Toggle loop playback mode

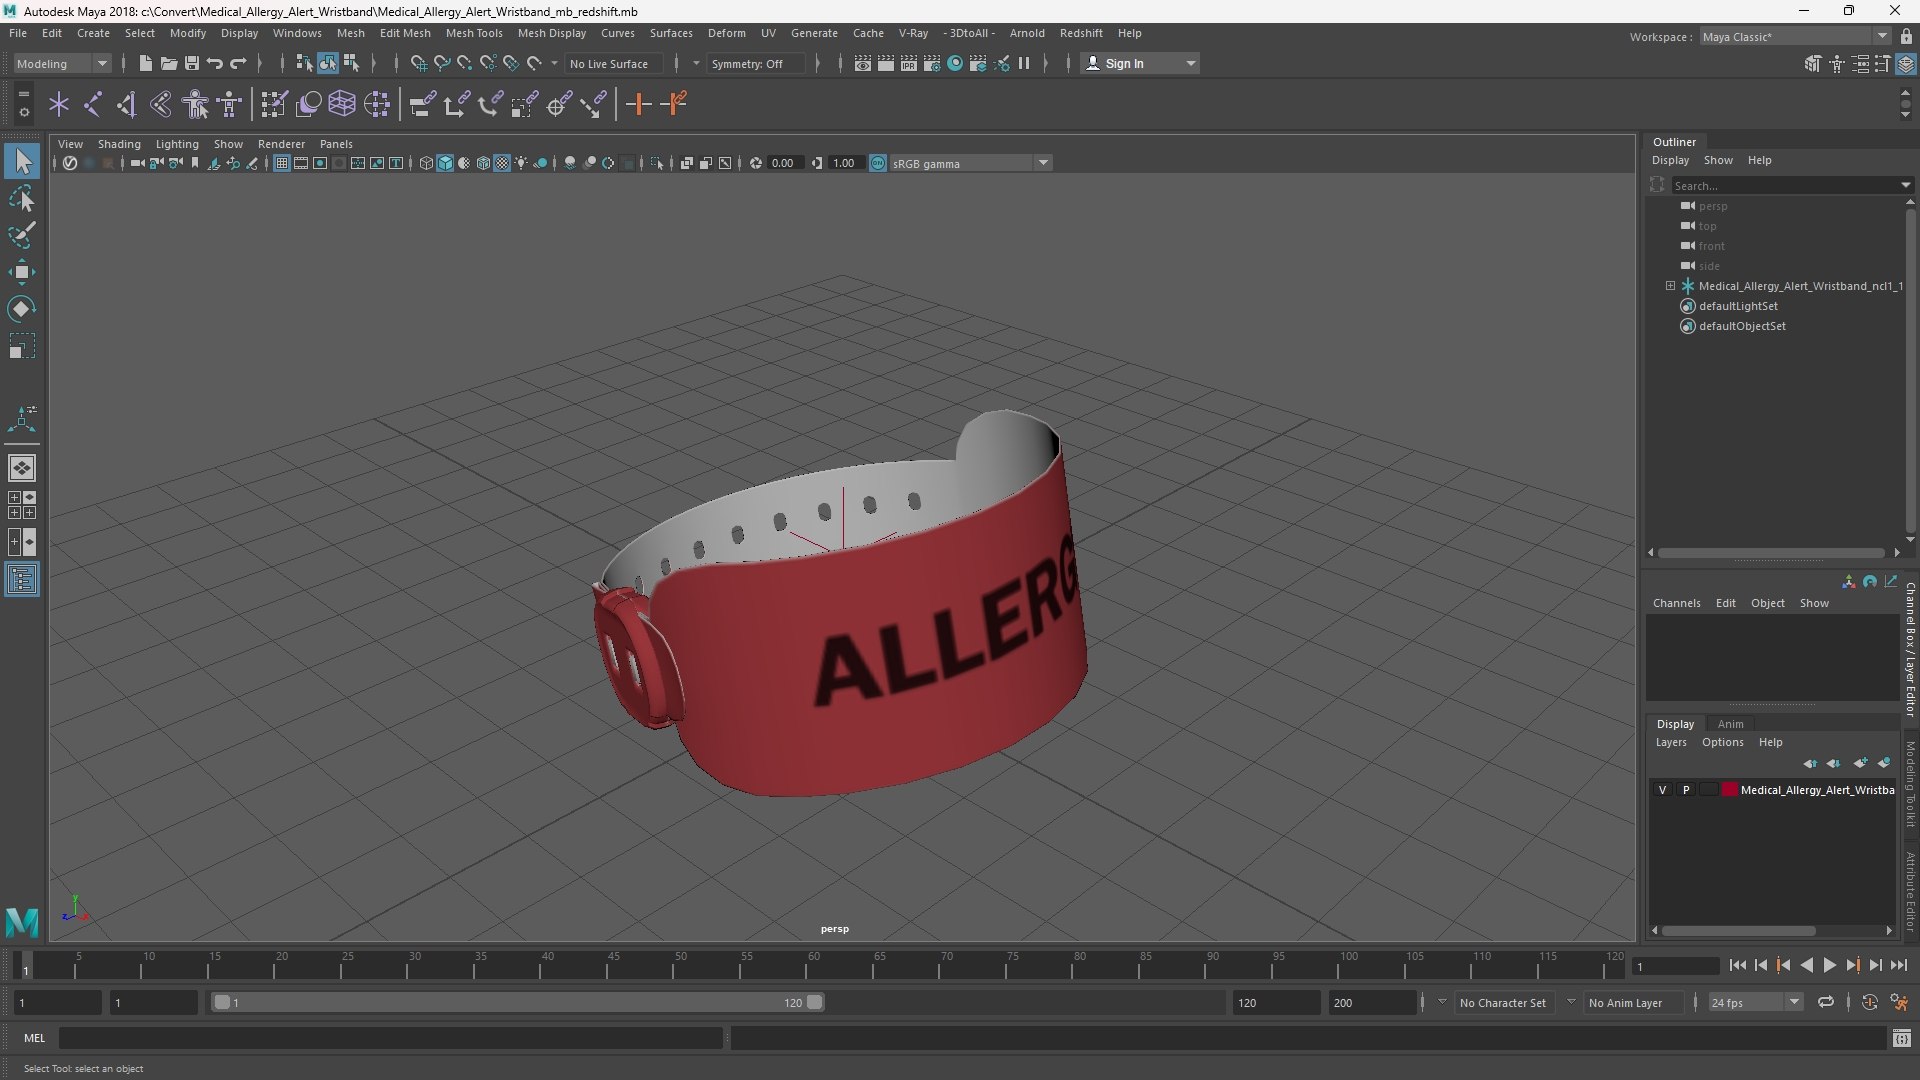(x=1825, y=1002)
